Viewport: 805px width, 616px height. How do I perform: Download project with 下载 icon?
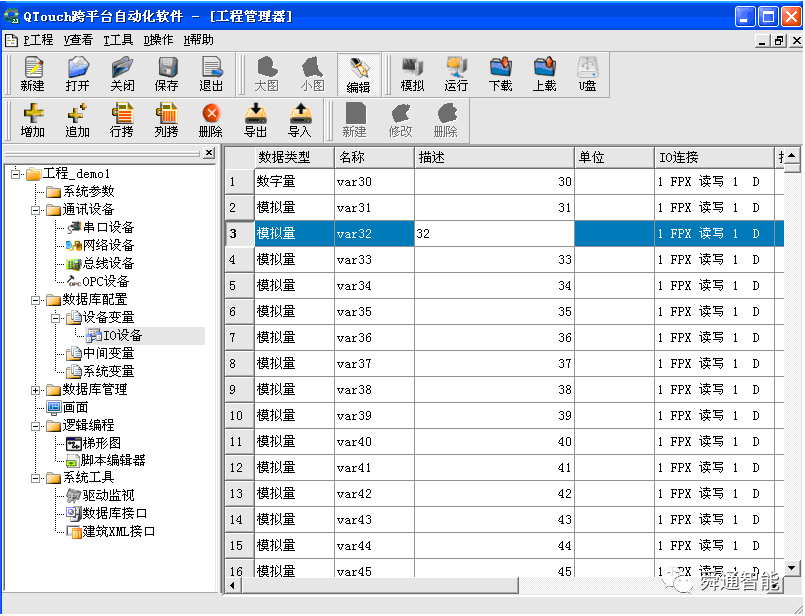tap(501, 74)
